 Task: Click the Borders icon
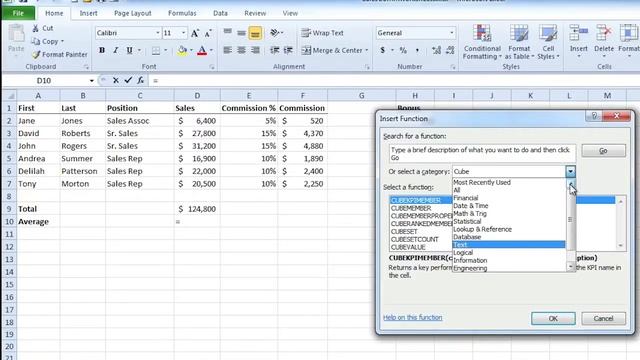tap(156, 50)
